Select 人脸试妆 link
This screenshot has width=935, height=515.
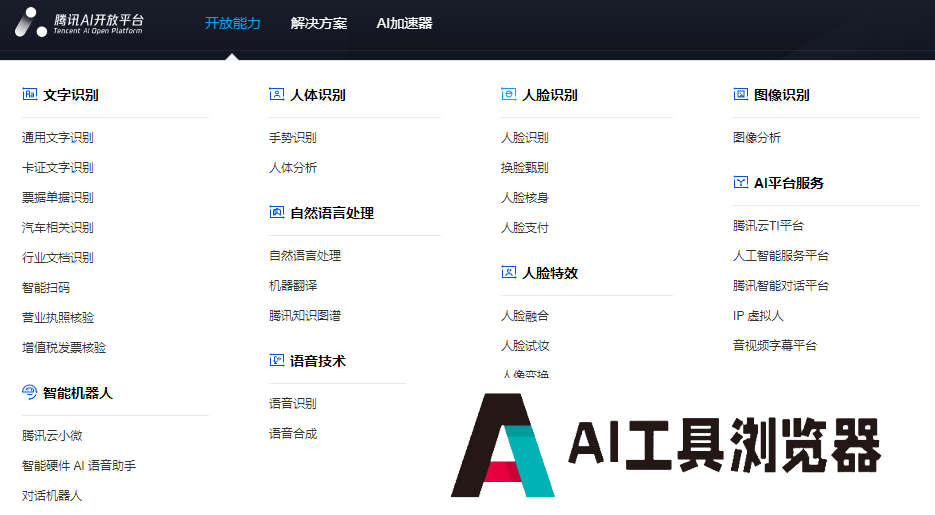point(525,346)
